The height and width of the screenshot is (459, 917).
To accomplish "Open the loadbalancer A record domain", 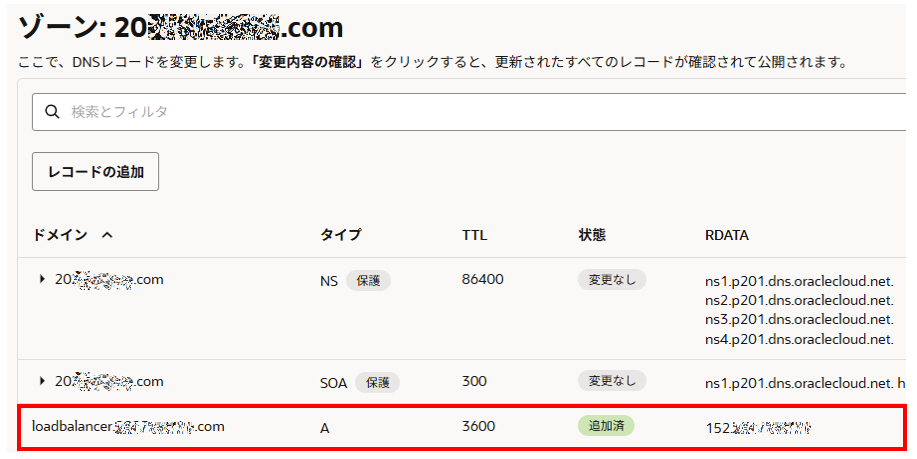I will coord(128,426).
